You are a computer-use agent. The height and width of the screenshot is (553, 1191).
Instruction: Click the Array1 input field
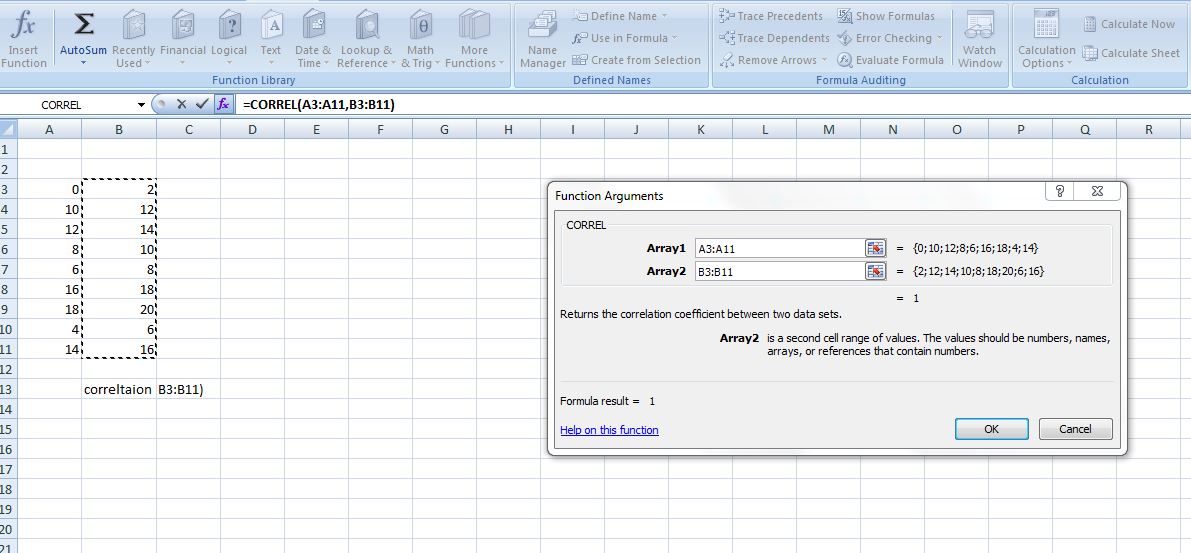pos(779,248)
